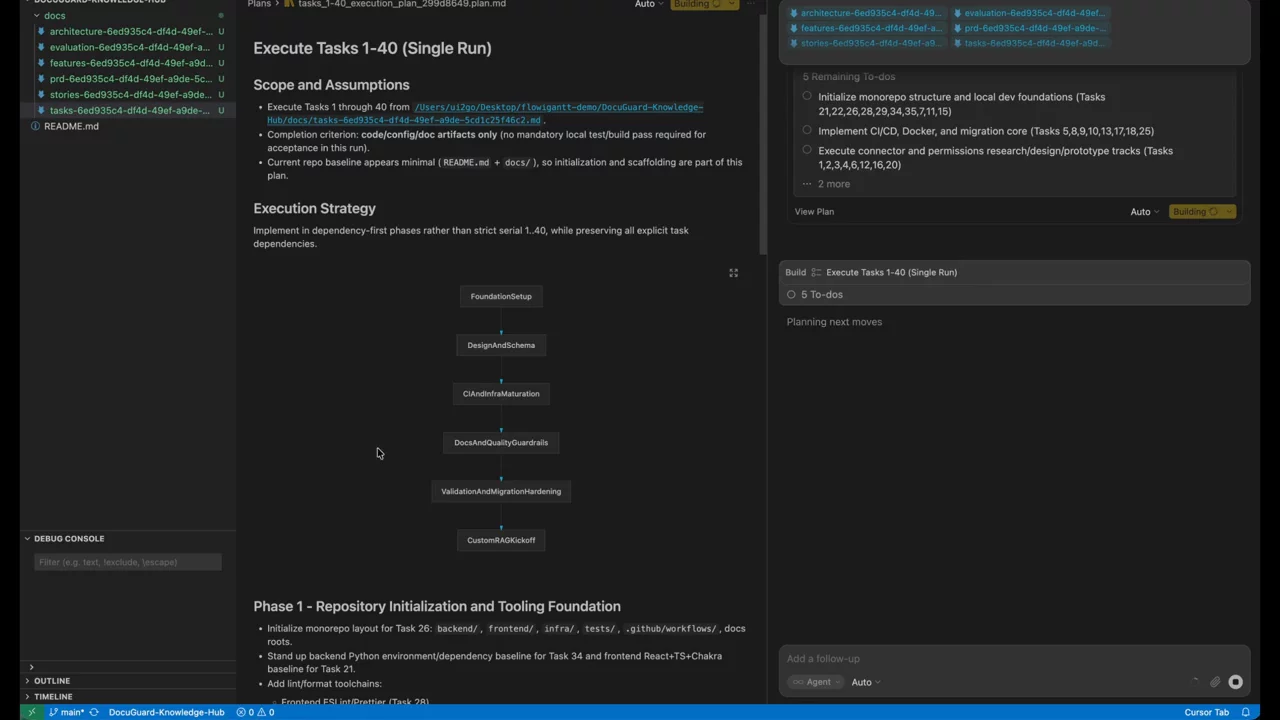Attach a file with paperclip icon
Screen dimensions: 1280x720
coord(1215,682)
